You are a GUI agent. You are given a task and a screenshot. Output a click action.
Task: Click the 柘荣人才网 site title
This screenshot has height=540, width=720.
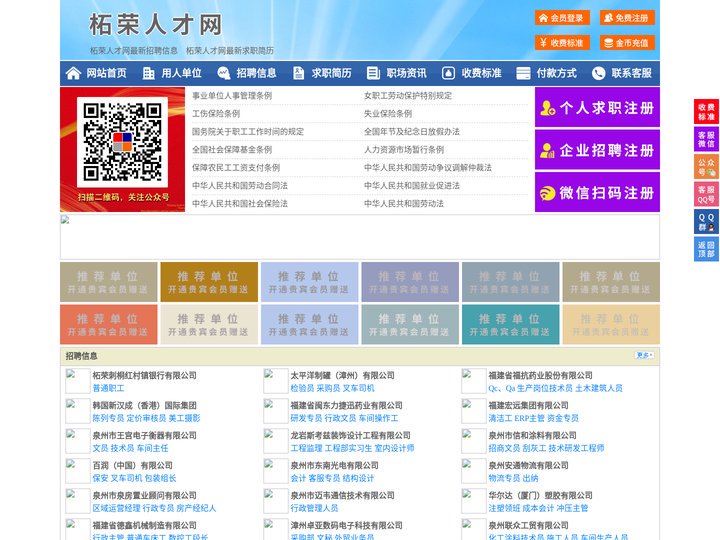(x=156, y=24)
